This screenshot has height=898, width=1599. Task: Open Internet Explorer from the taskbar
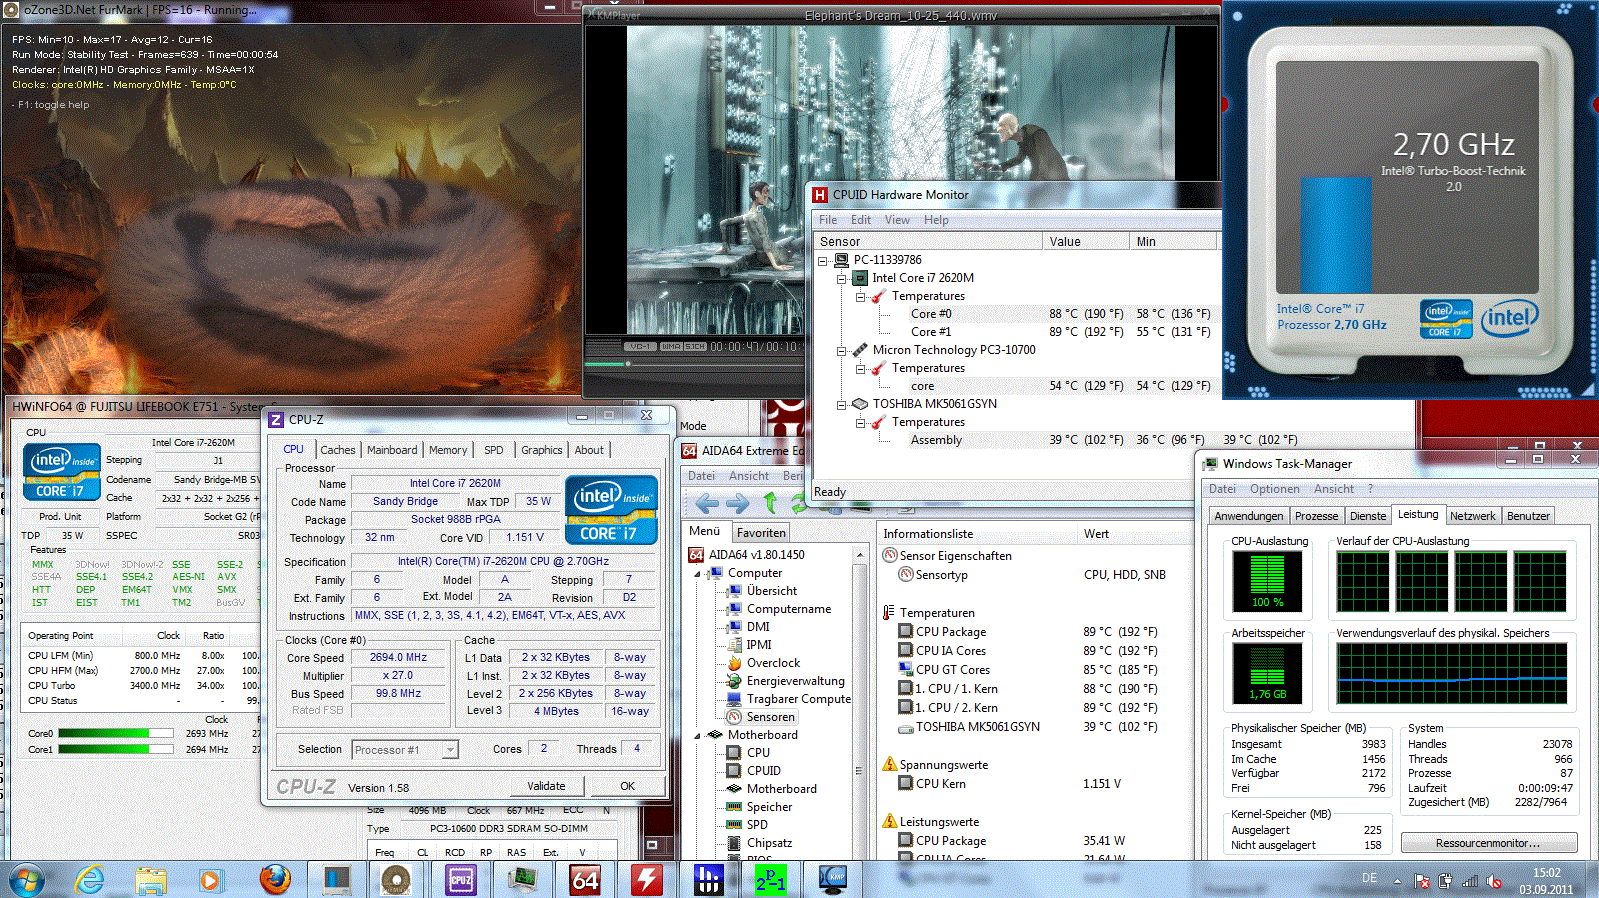pos(90,880)
